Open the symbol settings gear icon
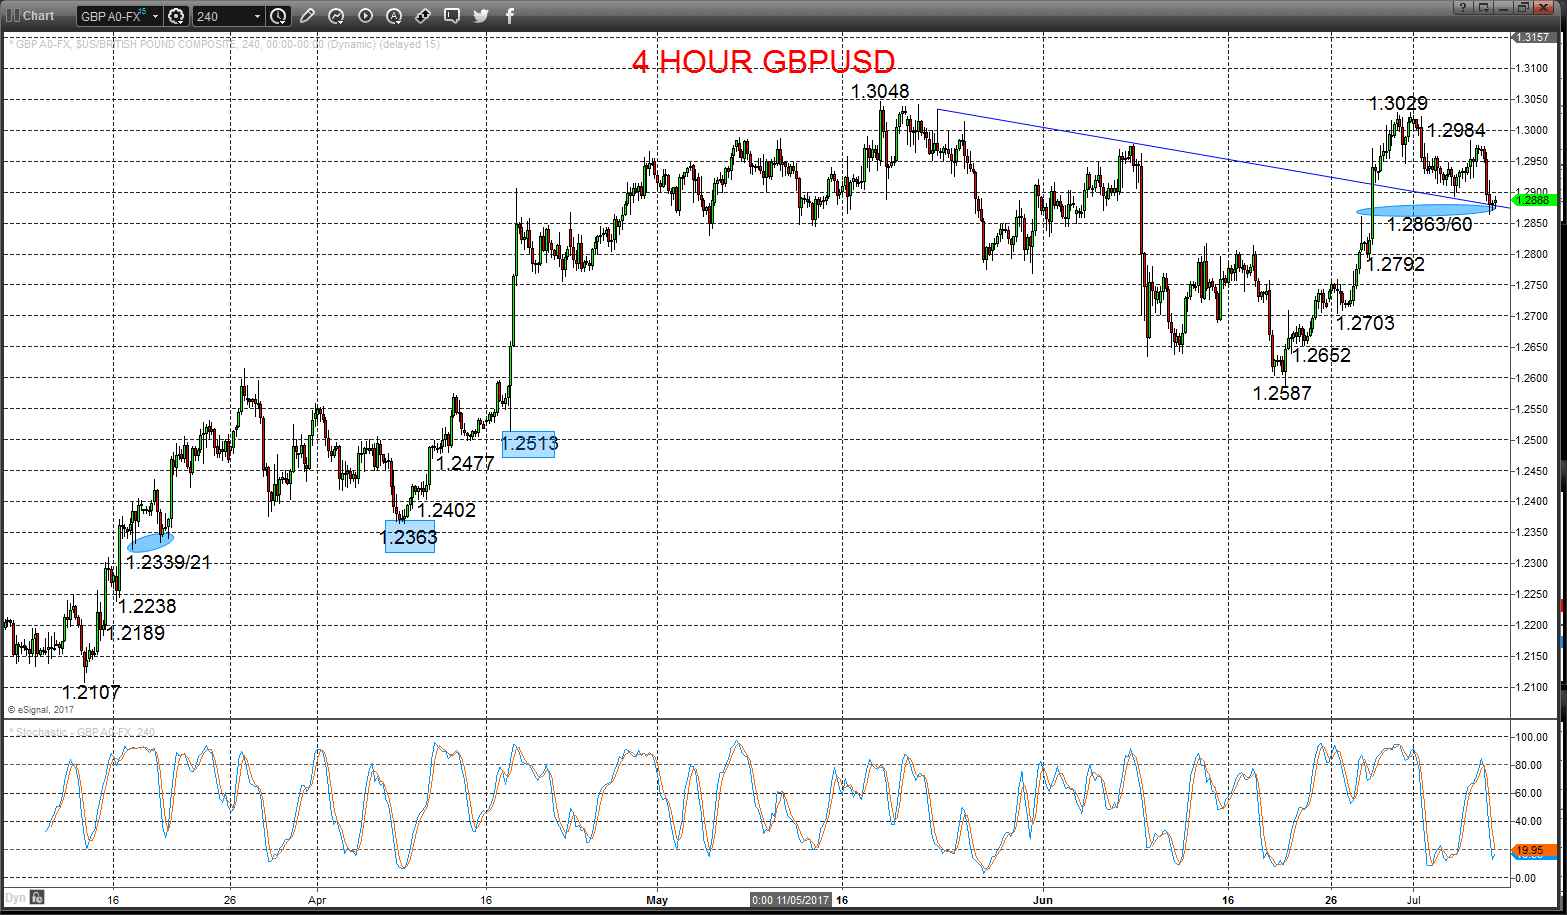The width and height of the screenshot is (1567, 915). click(x=176, y=16)
